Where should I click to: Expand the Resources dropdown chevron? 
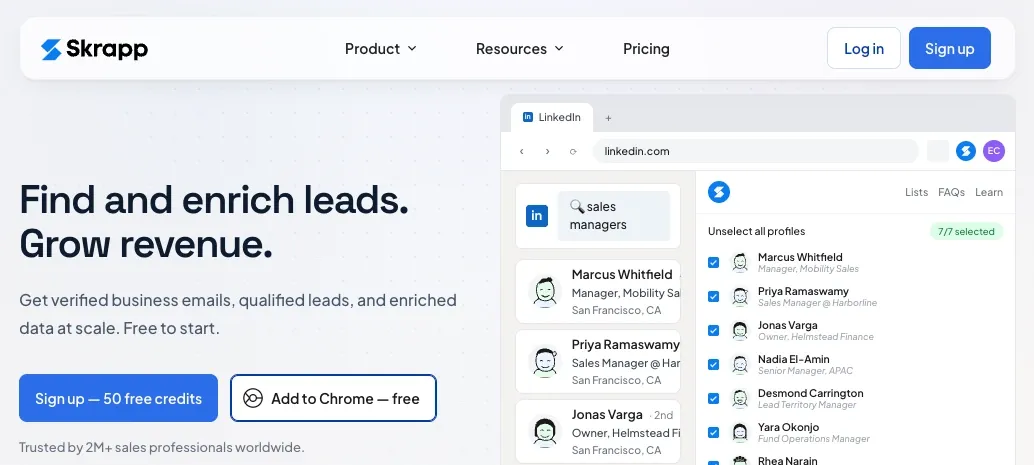tap(559, 49)
